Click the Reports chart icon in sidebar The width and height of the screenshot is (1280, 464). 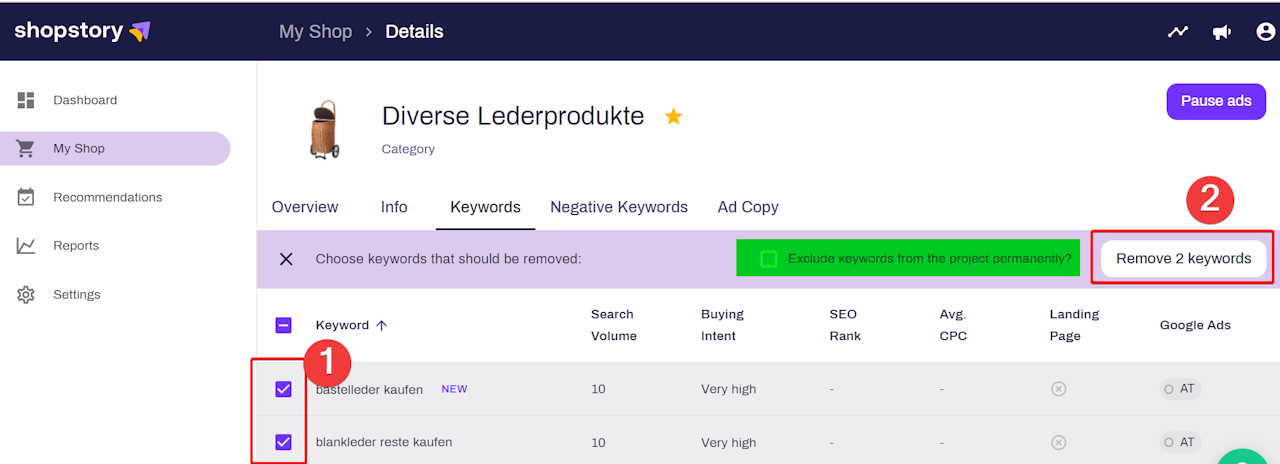pyautogui.click(x=26, y=246)
